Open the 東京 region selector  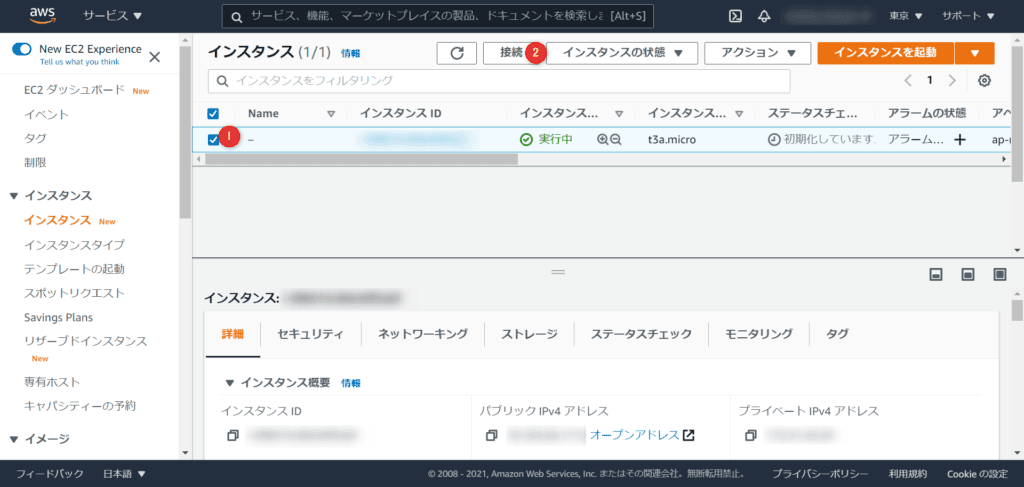(x=906, y=16)
